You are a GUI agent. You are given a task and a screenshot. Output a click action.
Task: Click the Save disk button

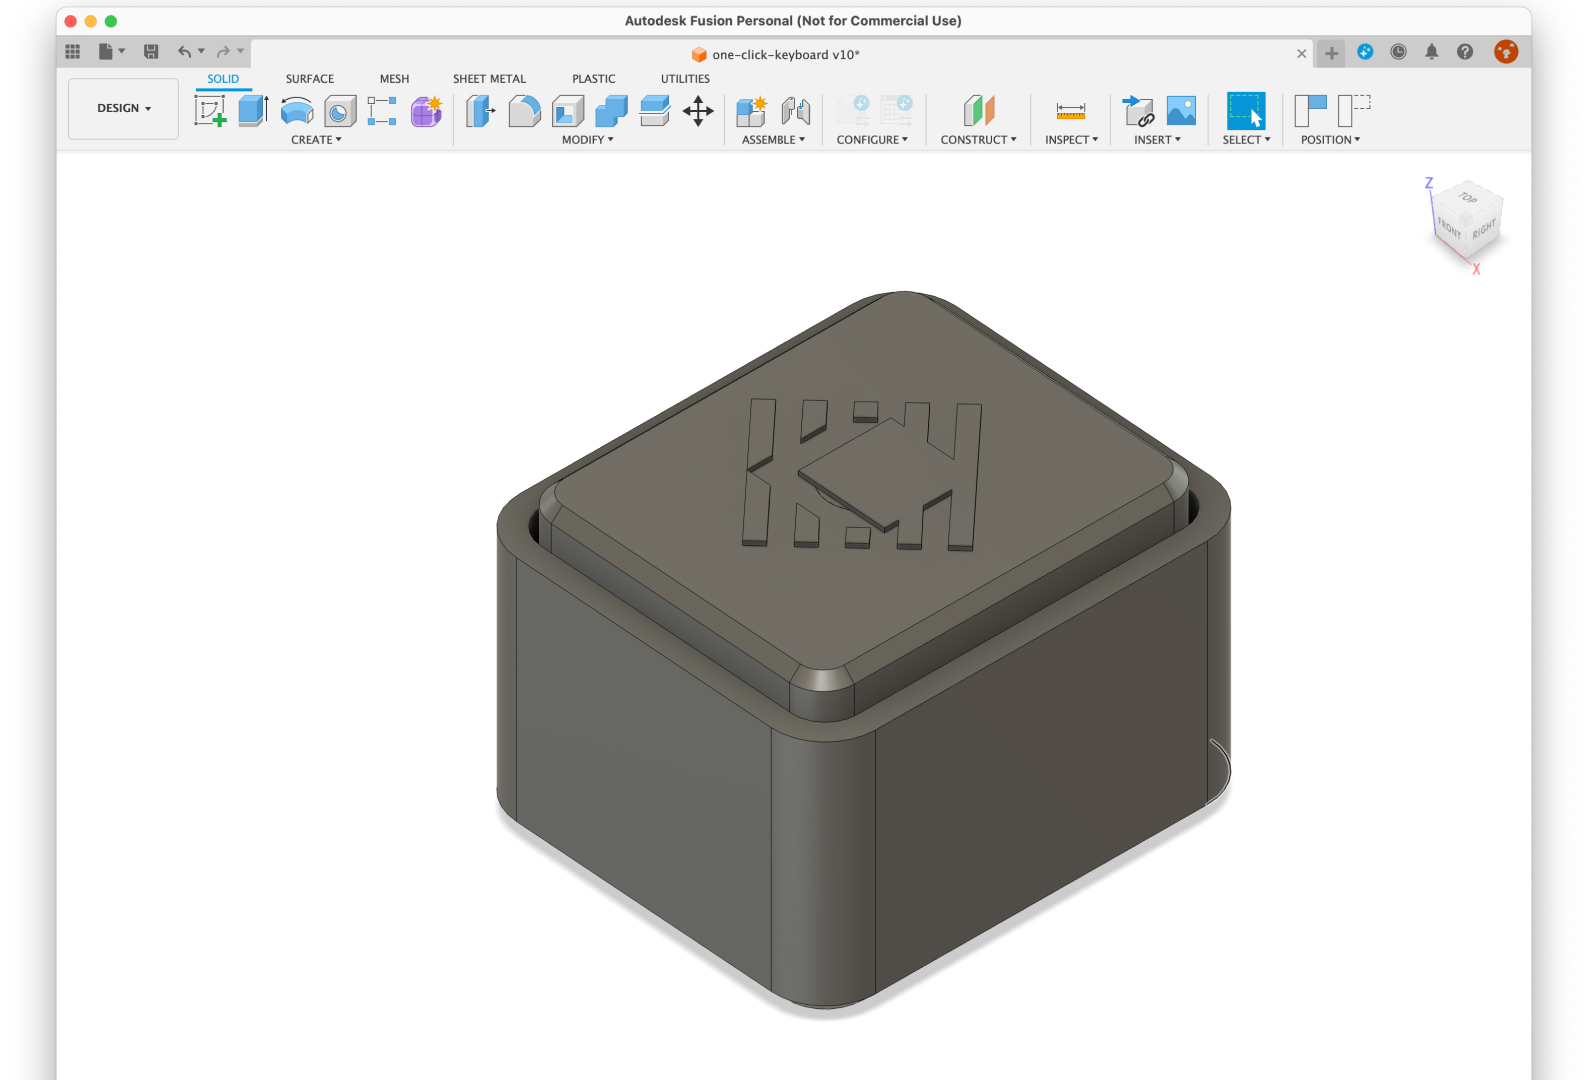(151, 52)
